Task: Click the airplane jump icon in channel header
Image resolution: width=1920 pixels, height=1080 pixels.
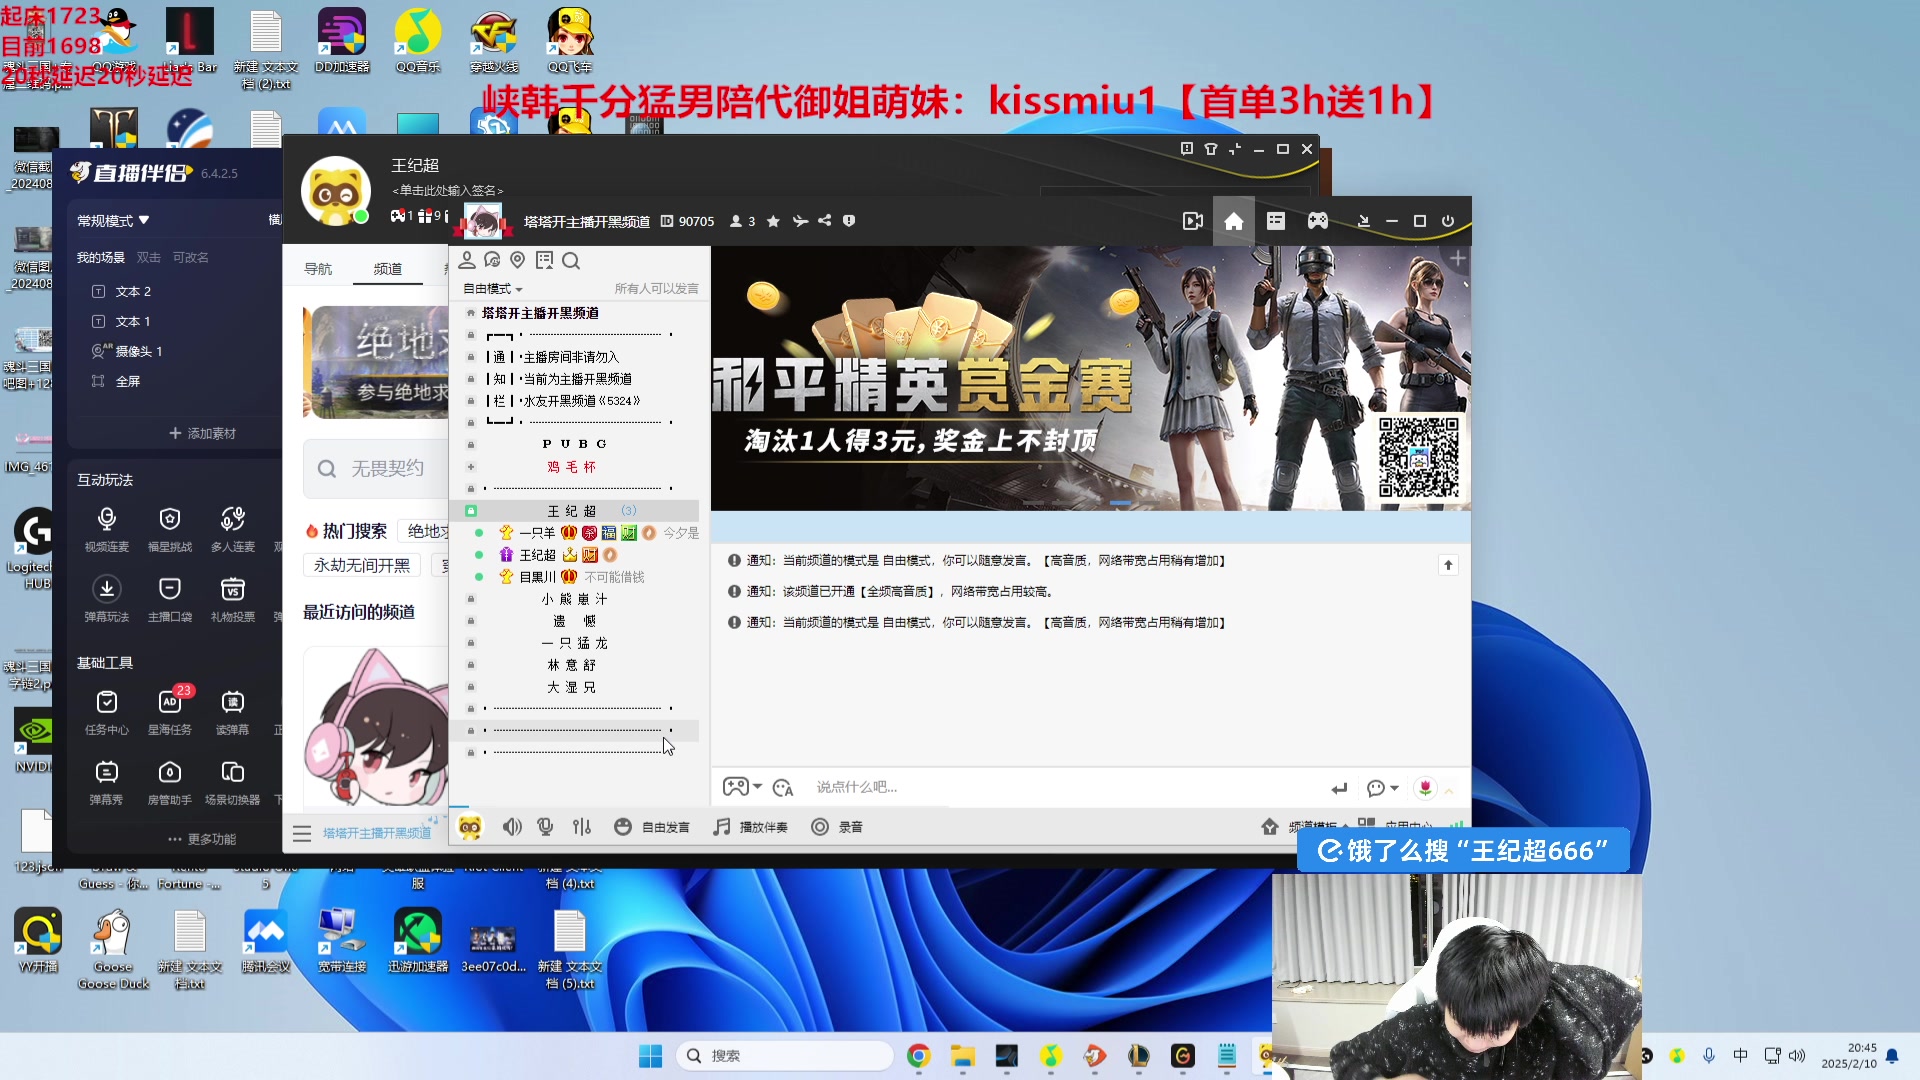Action: (x=800, y=221)
